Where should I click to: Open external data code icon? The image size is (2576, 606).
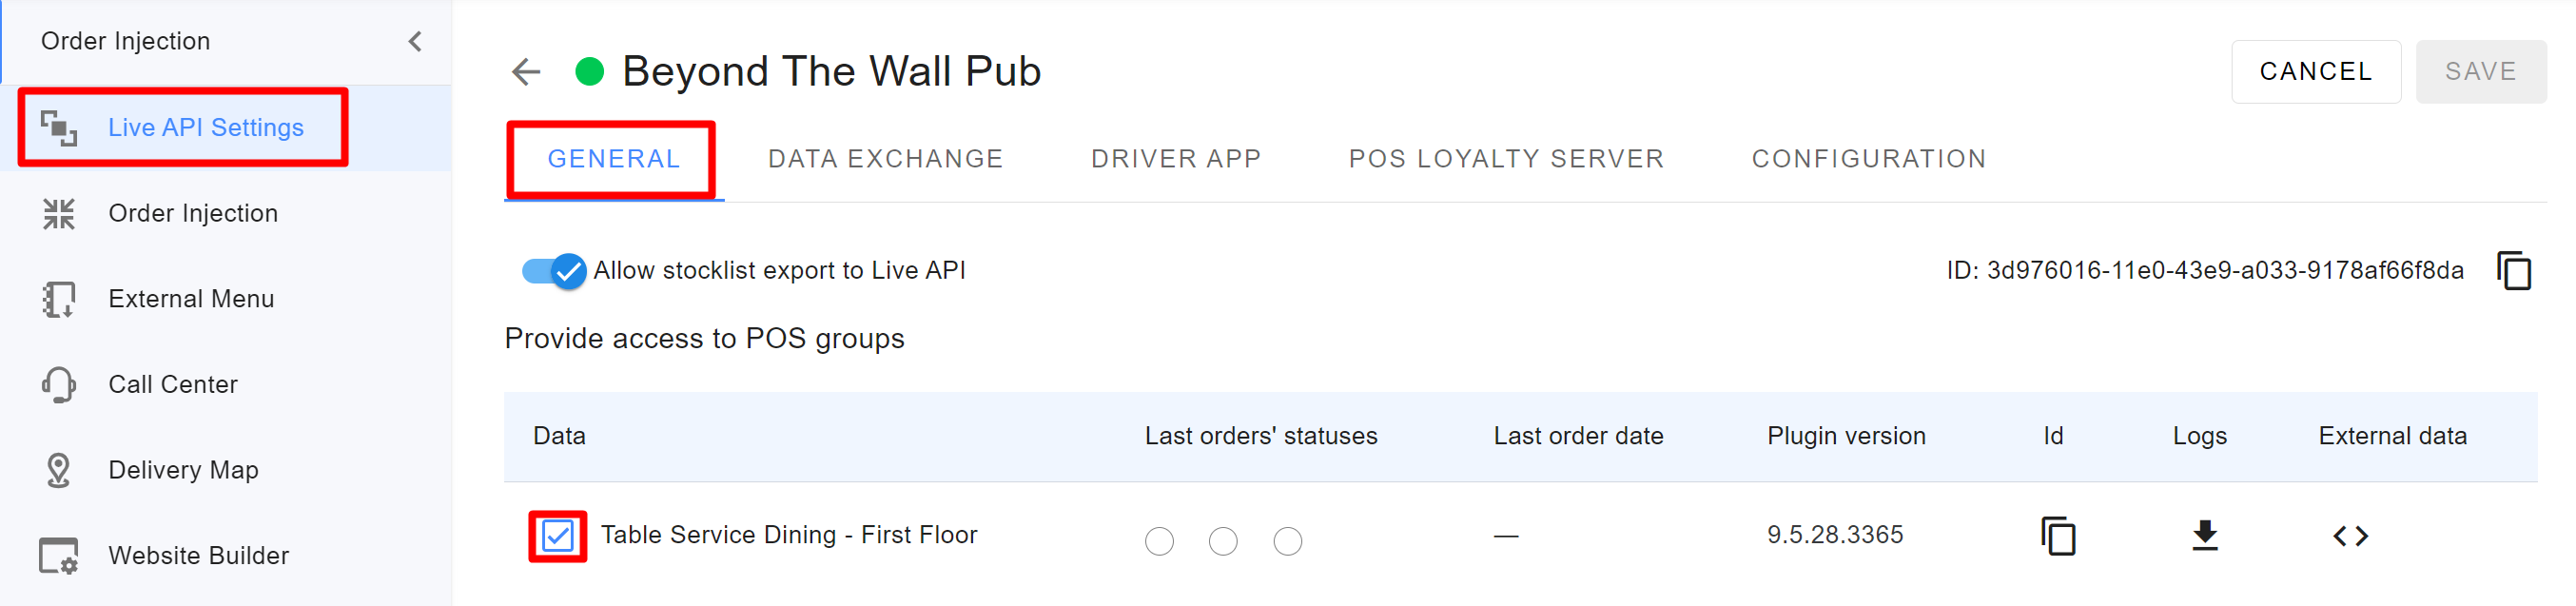(2350, 536)
